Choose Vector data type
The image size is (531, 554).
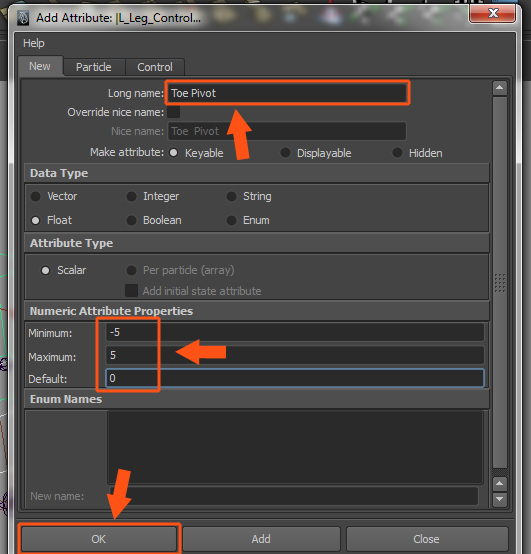click(x=35, y=196)
